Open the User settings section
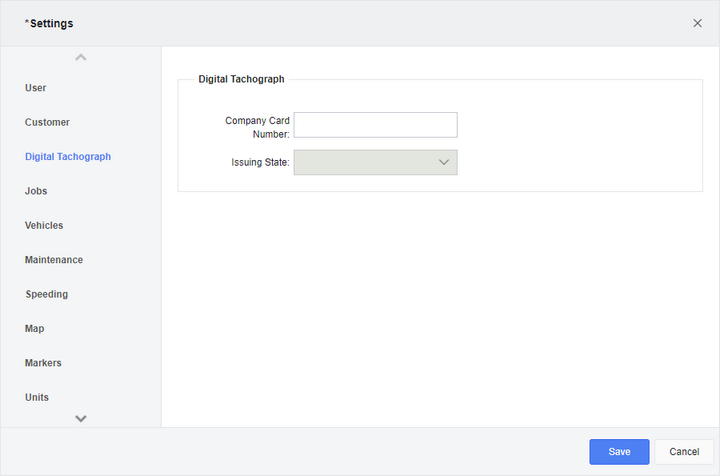 point(35,88)
